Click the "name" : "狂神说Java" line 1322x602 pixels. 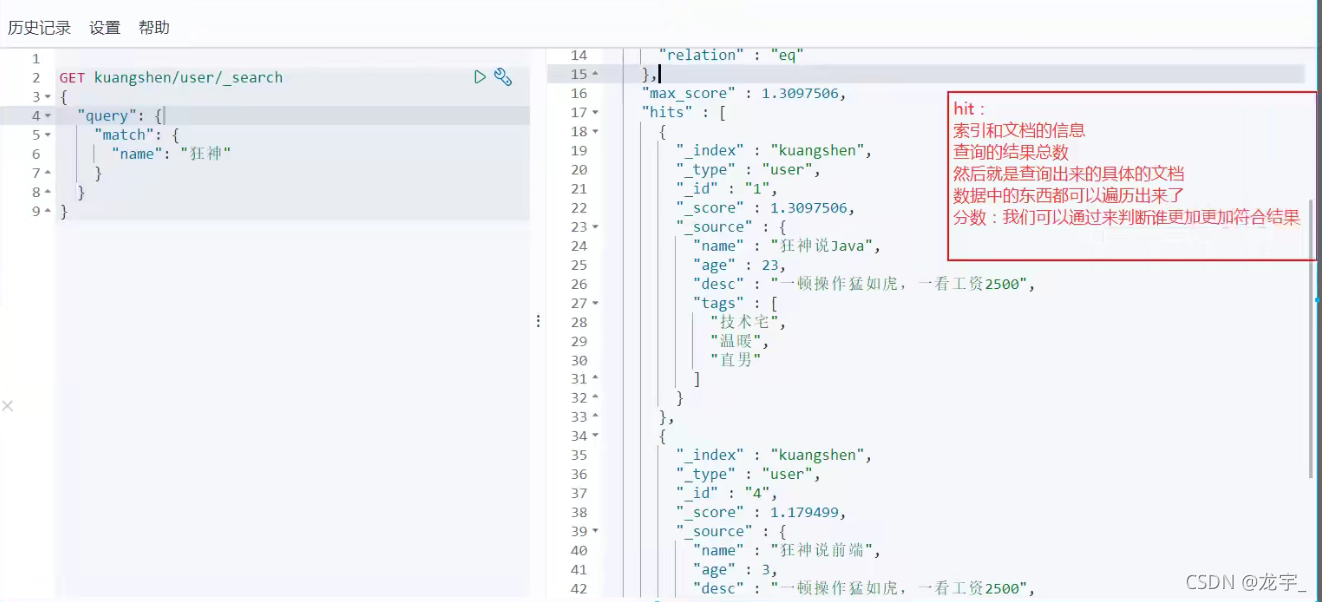[x=787, y=246]
